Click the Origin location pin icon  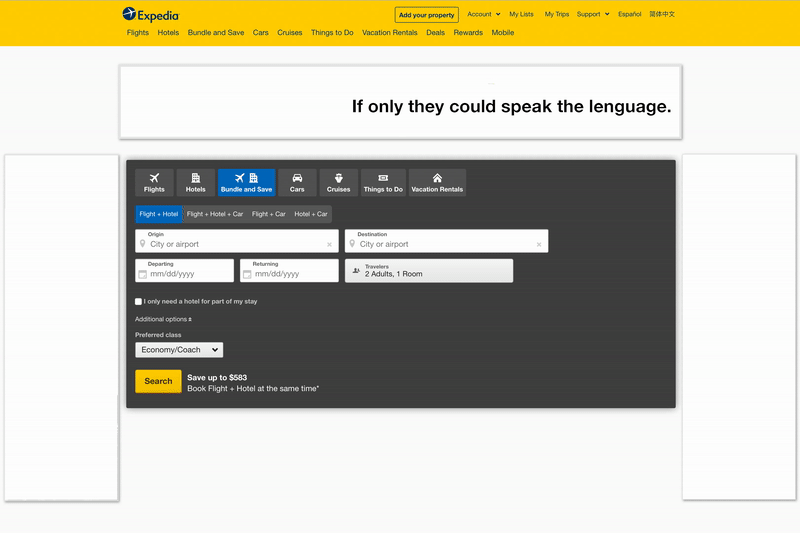click(143, 244)
